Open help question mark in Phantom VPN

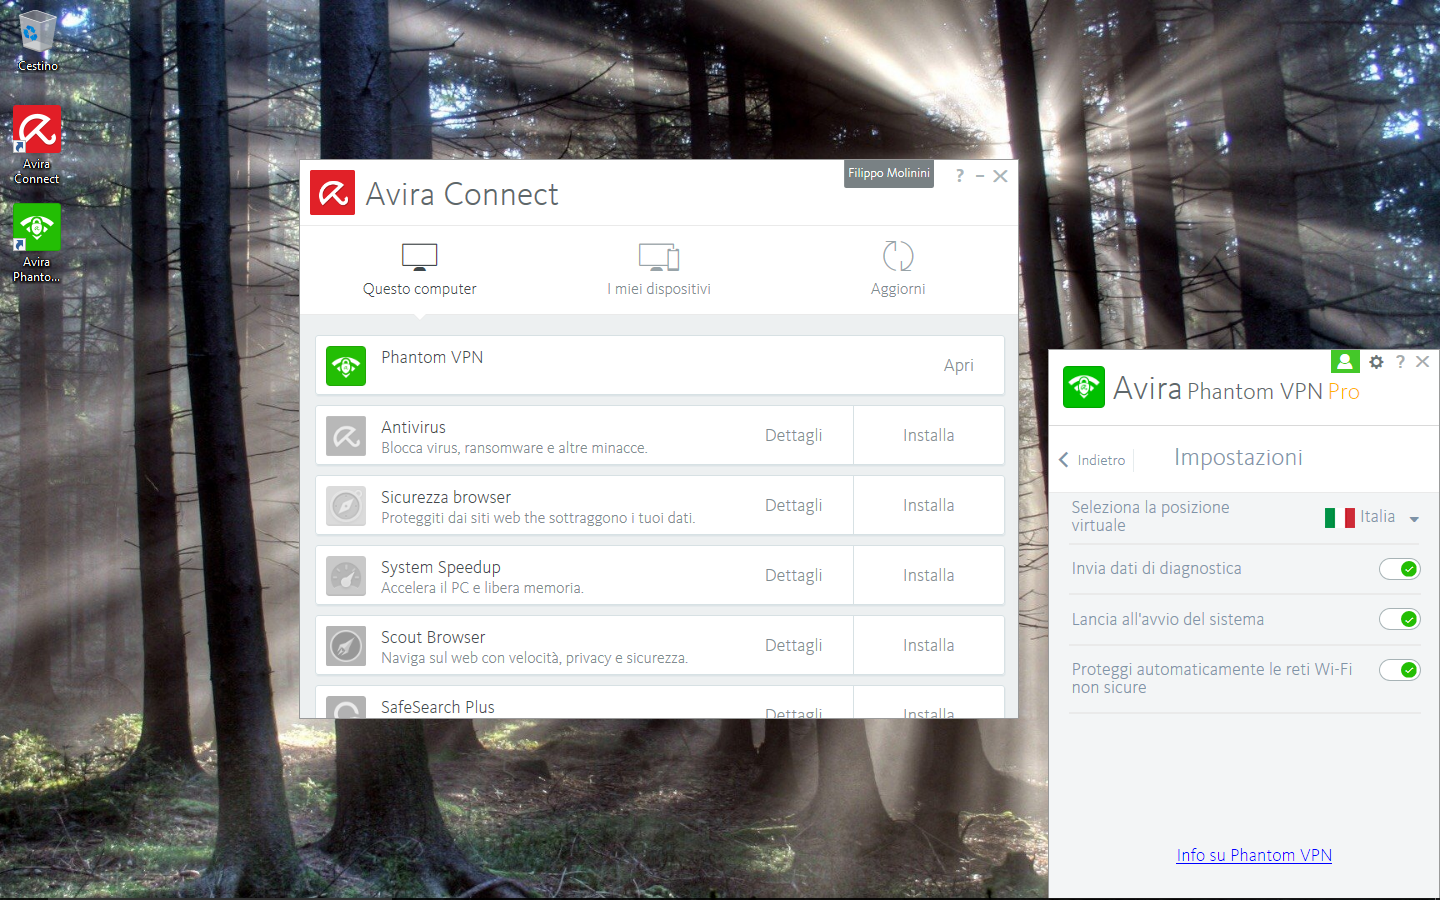click(x=1400, y=362)
